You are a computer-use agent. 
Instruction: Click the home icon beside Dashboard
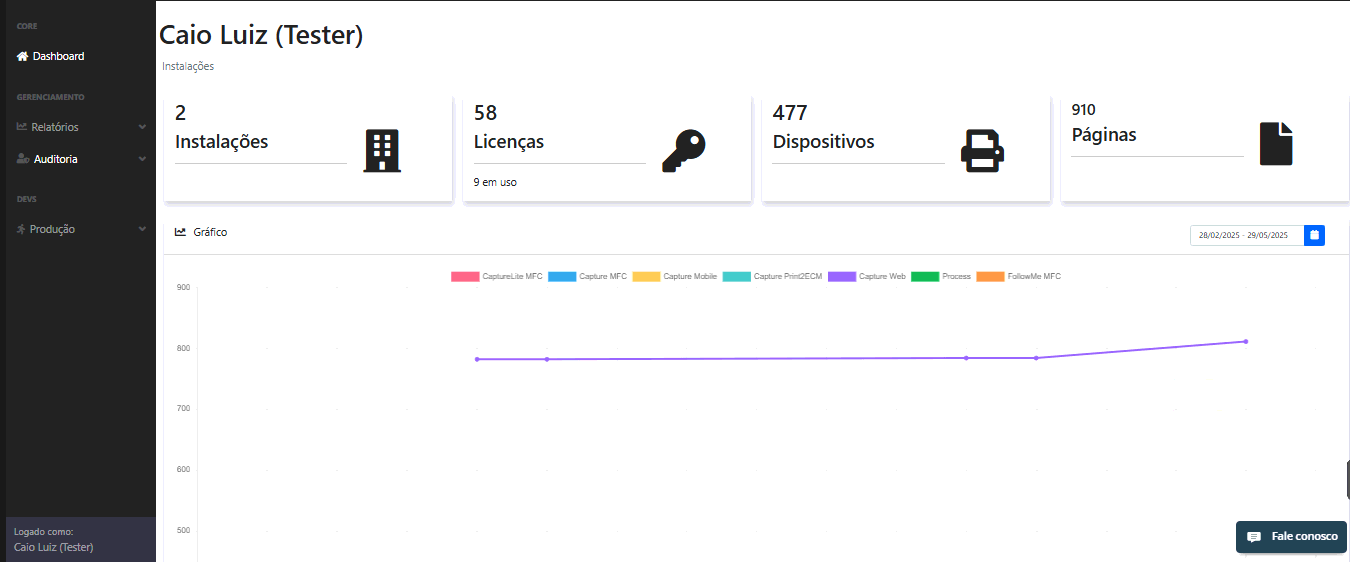(x=22, y=57)
